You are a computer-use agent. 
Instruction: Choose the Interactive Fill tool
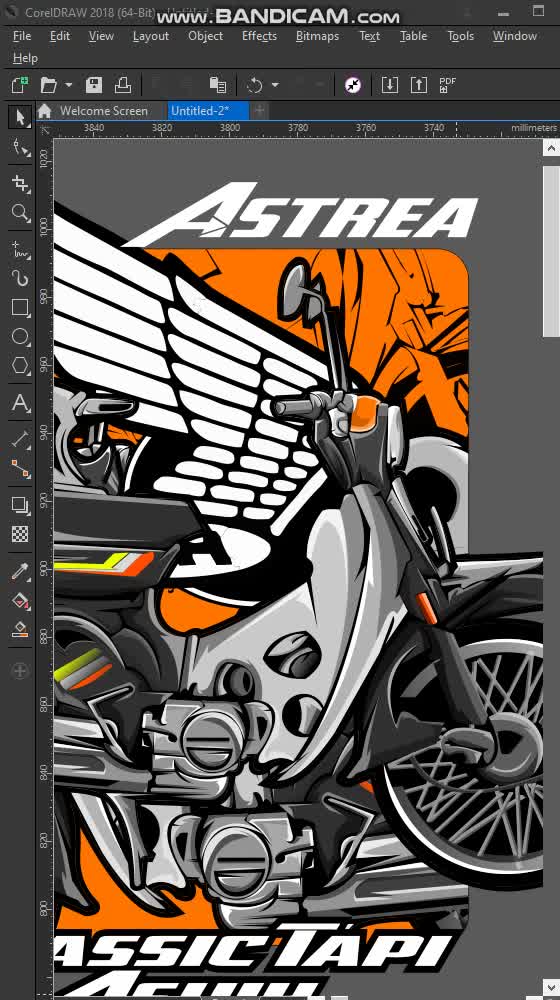[x=20, y=601]
